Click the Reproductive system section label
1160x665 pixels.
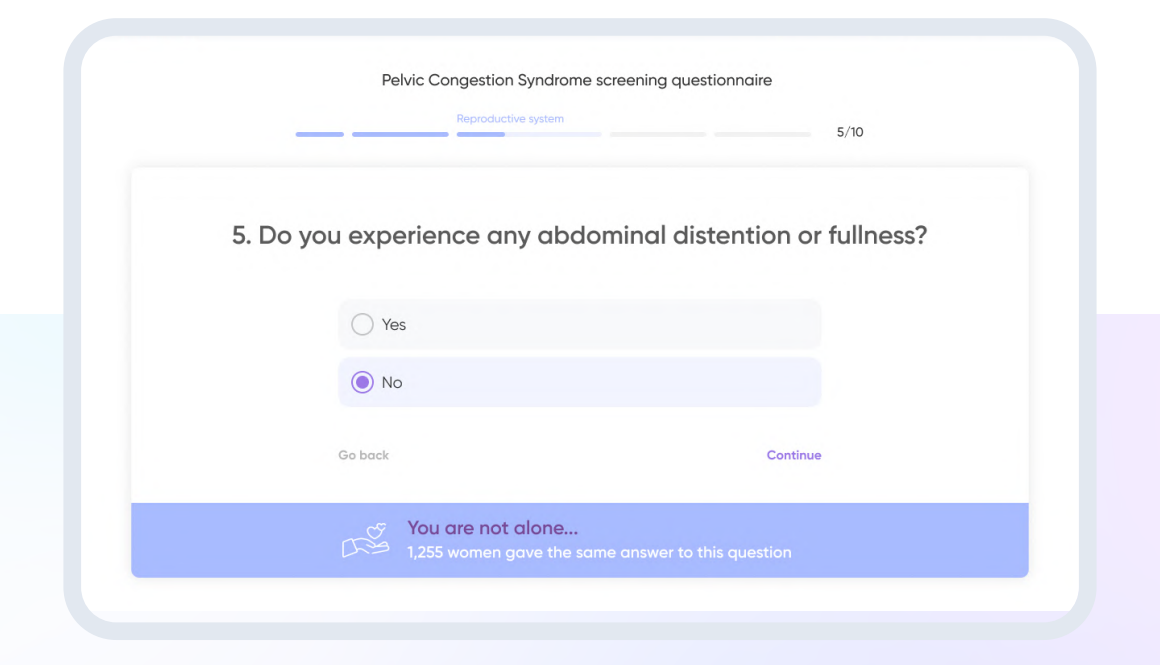tap(510, 119)
